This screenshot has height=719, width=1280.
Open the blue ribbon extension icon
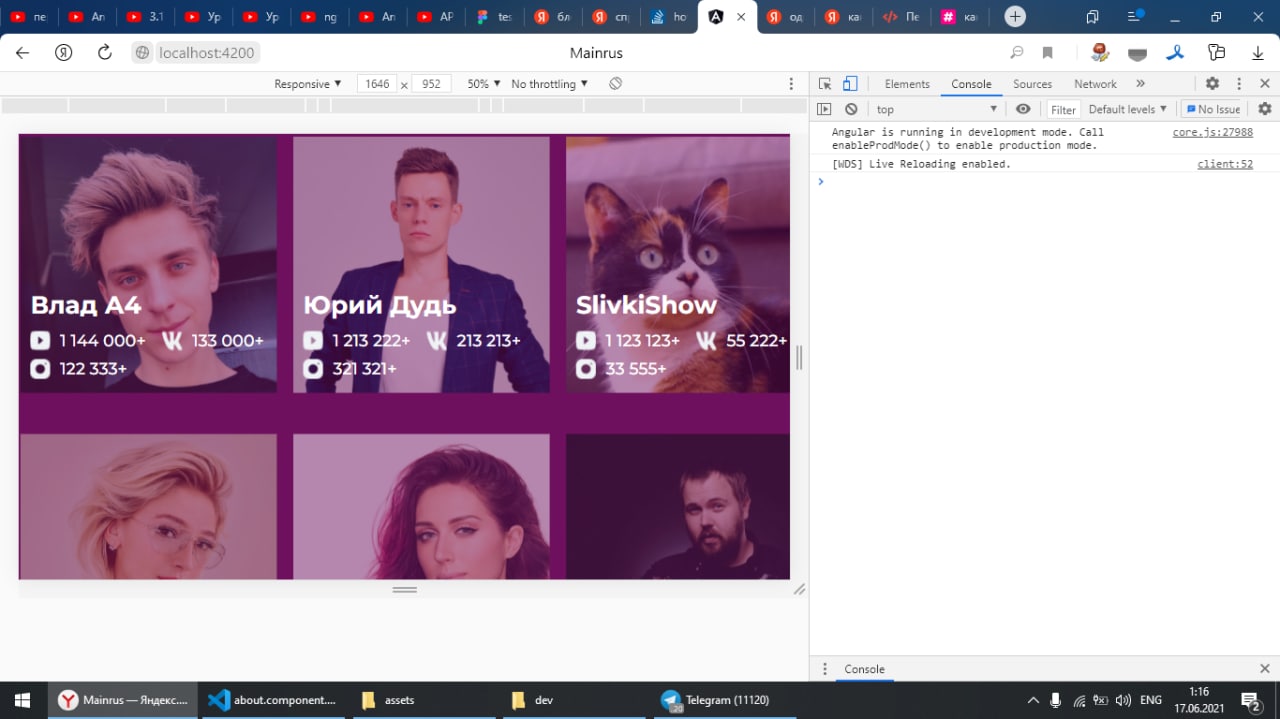[x=1177, y=53]
